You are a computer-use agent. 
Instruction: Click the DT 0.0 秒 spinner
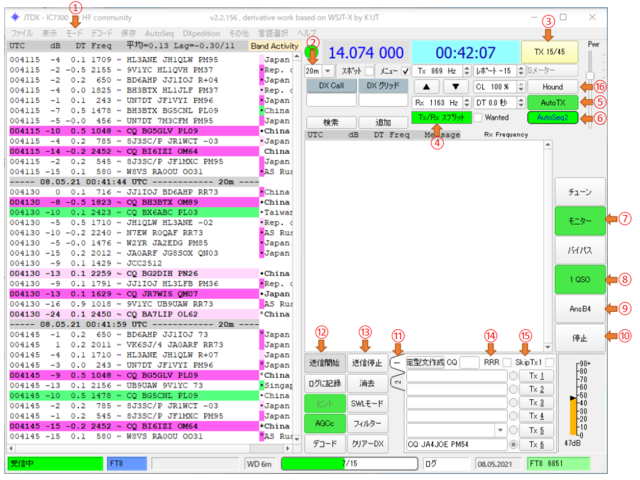coord(499,102)
